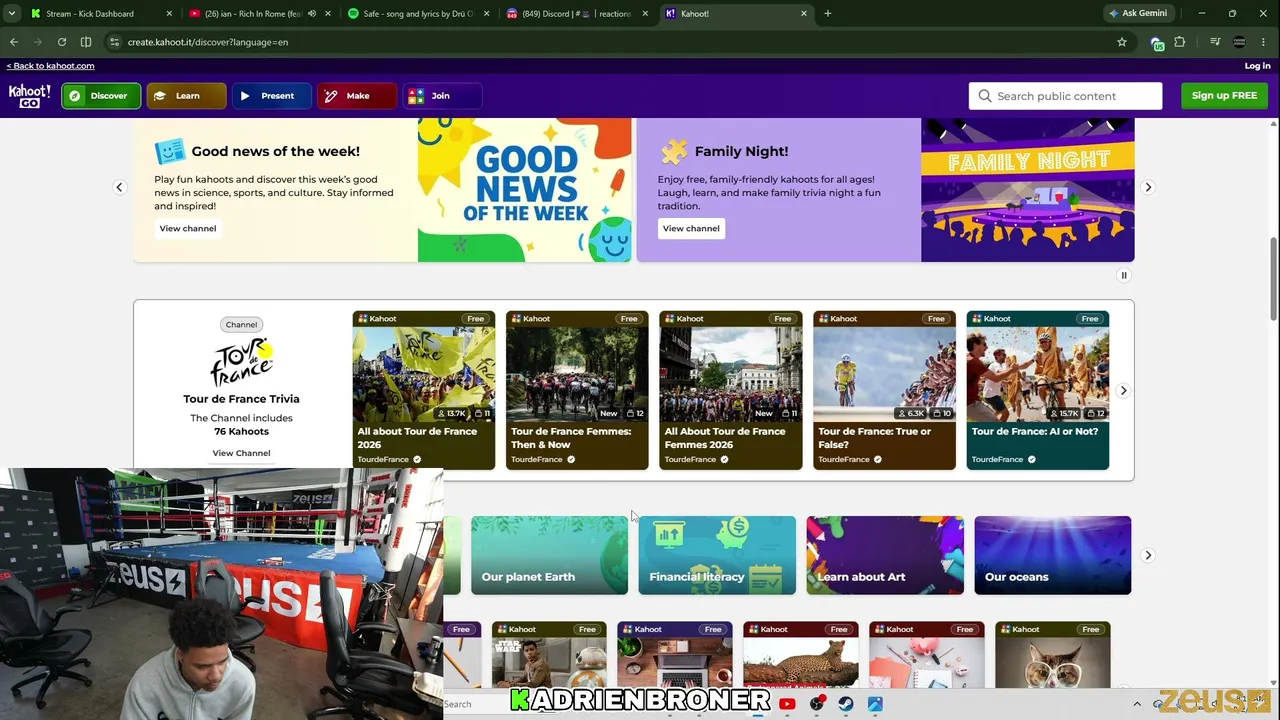Viewport: 1280px width, 720px height.
Task: View the Family Night channel
Action: coord(691,228)
